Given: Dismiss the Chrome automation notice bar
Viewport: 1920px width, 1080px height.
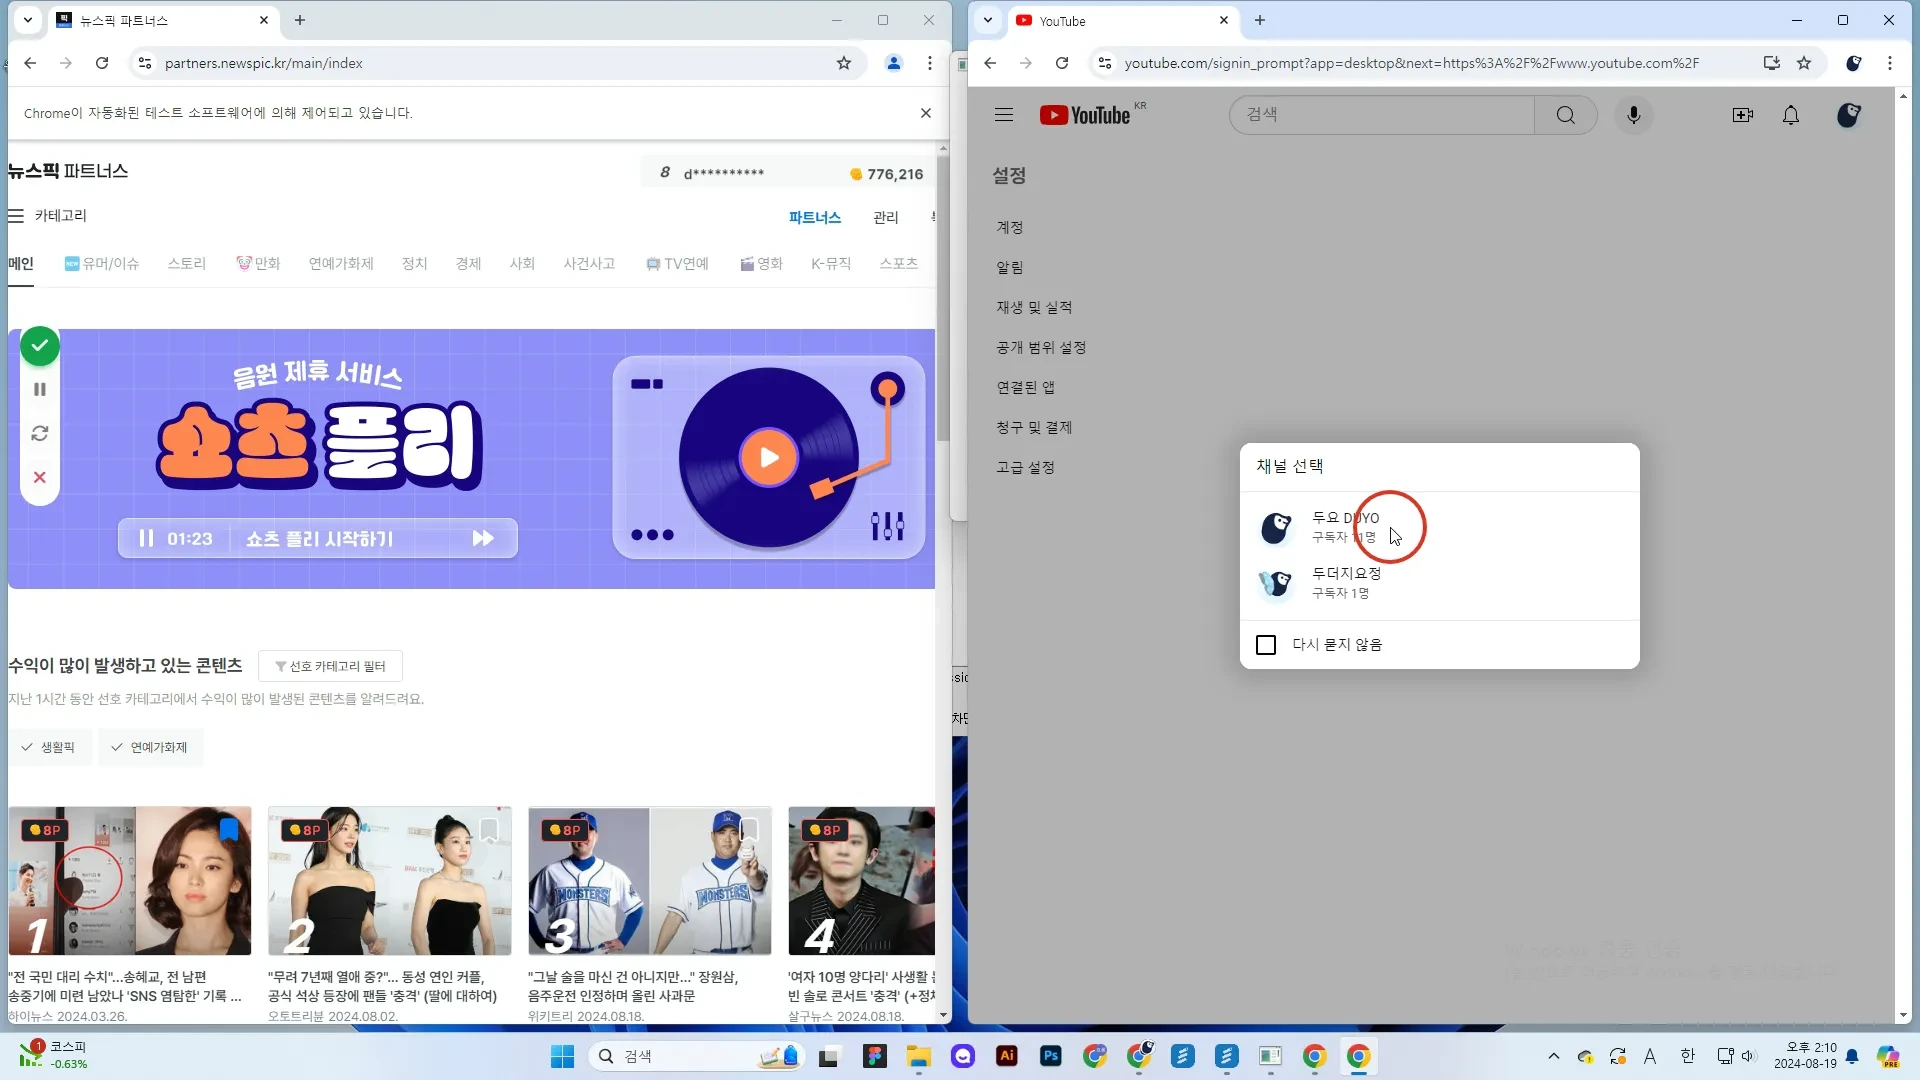Looking at the screenshot, I should pos(926,113).
